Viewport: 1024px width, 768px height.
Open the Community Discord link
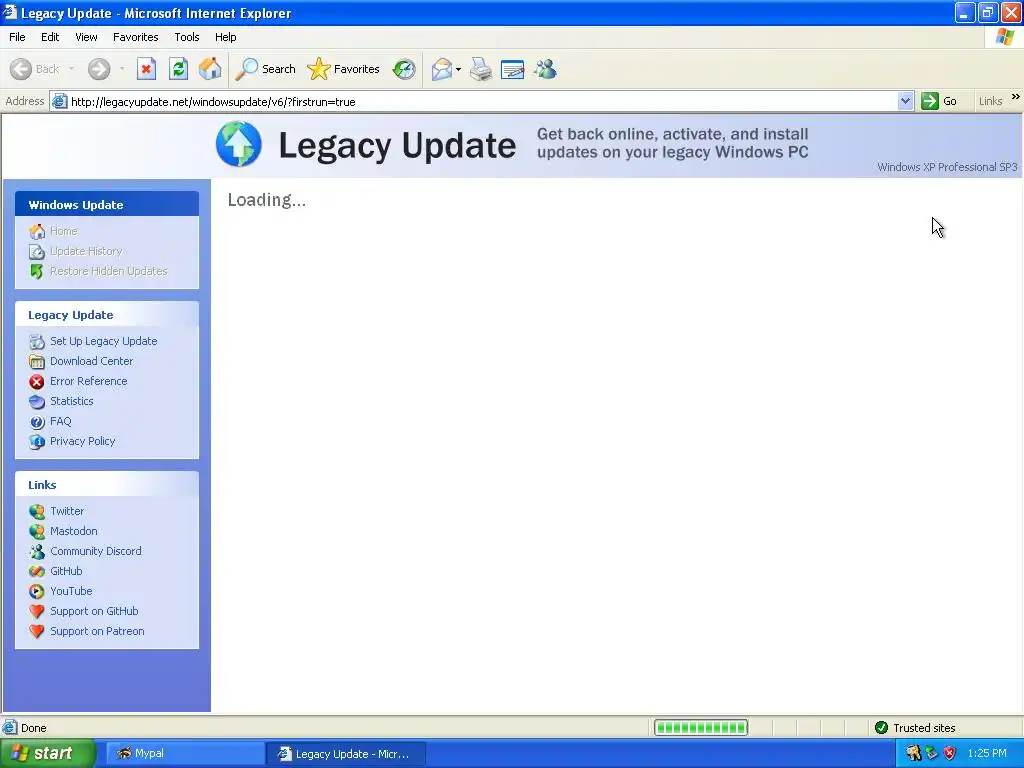click(96, 551)
